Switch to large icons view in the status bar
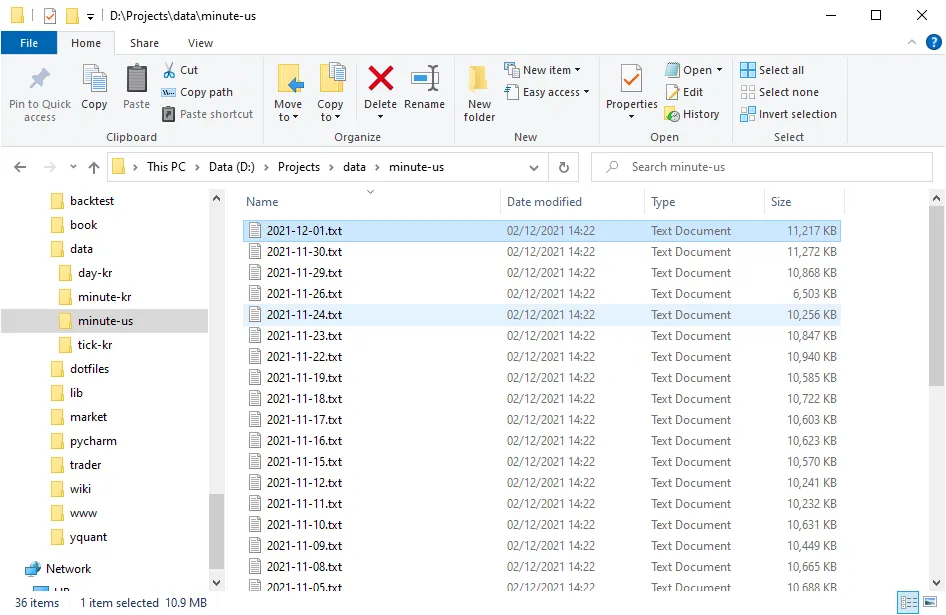Viewport: 946px width, 615px height. coord(933,602)
